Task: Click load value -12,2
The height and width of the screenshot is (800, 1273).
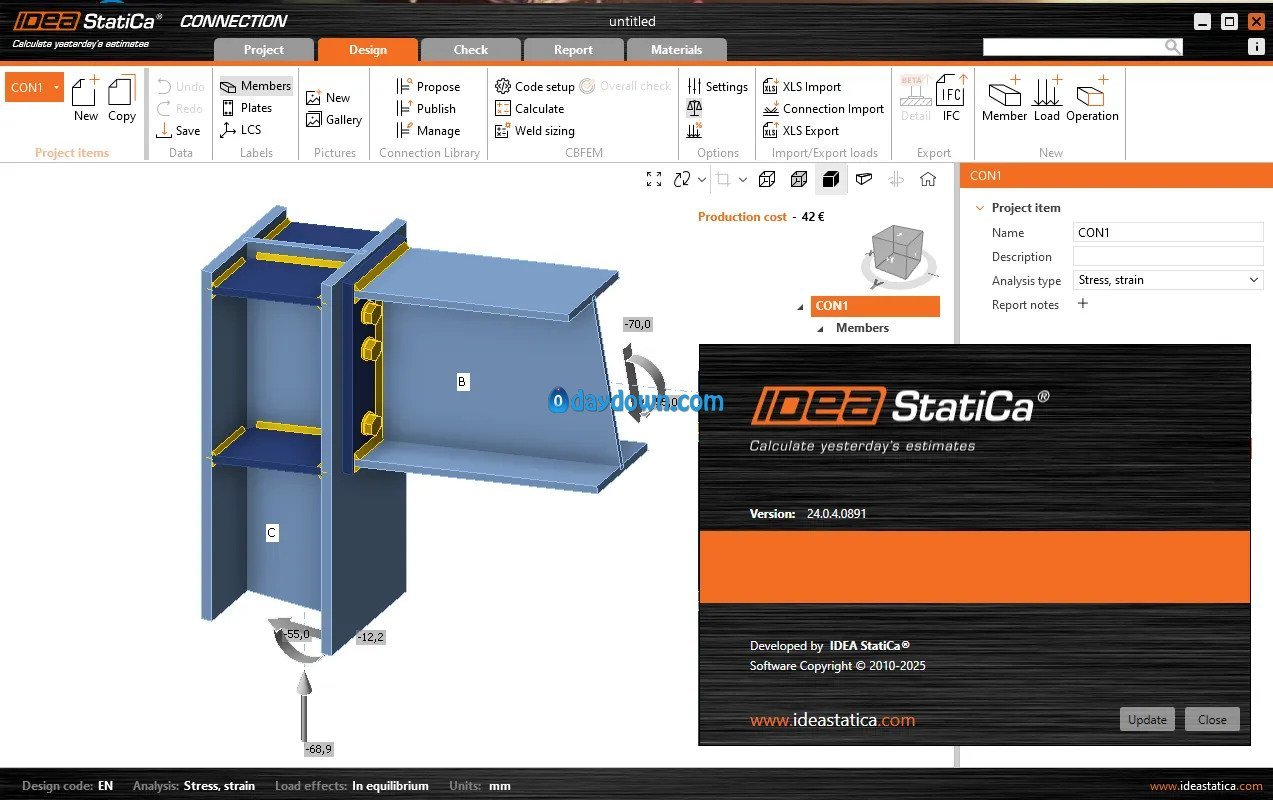Action: [x=370, y=637]
